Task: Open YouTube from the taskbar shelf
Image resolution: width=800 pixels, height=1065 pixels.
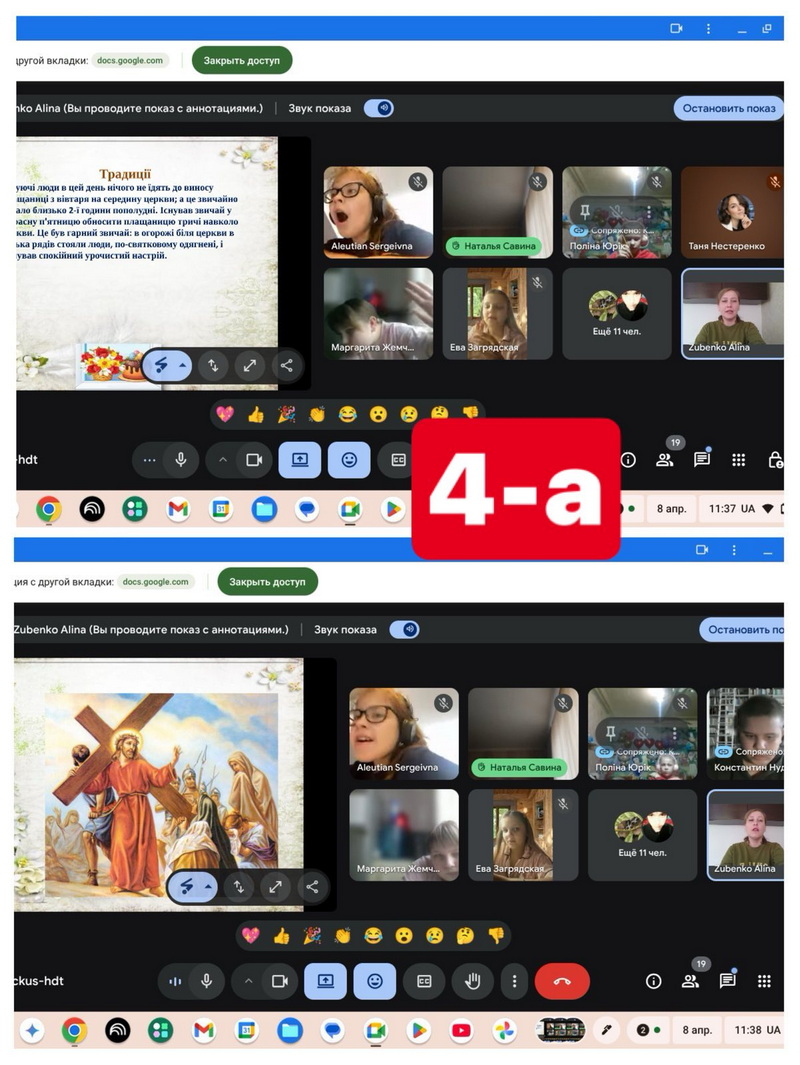Action: point(461,1030)
